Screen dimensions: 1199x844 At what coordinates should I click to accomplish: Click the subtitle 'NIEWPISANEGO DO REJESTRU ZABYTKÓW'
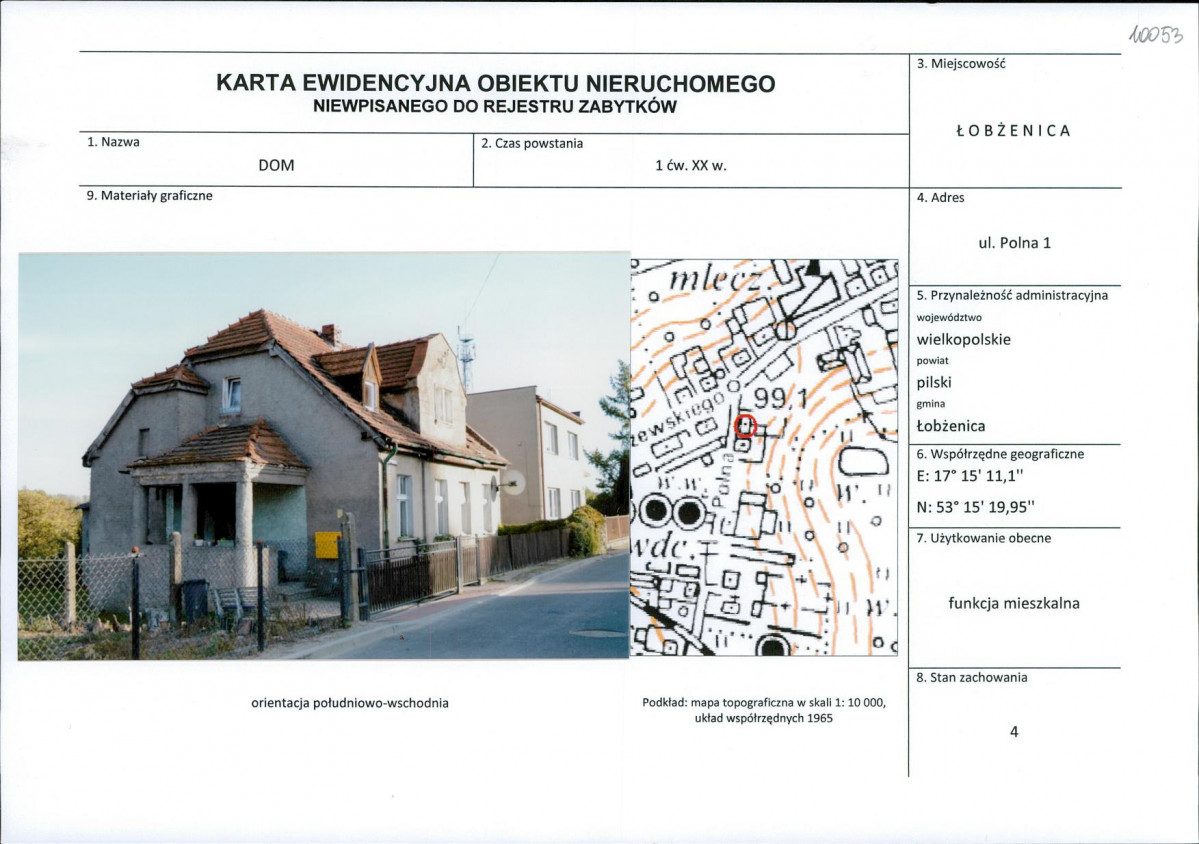(495, 107)
